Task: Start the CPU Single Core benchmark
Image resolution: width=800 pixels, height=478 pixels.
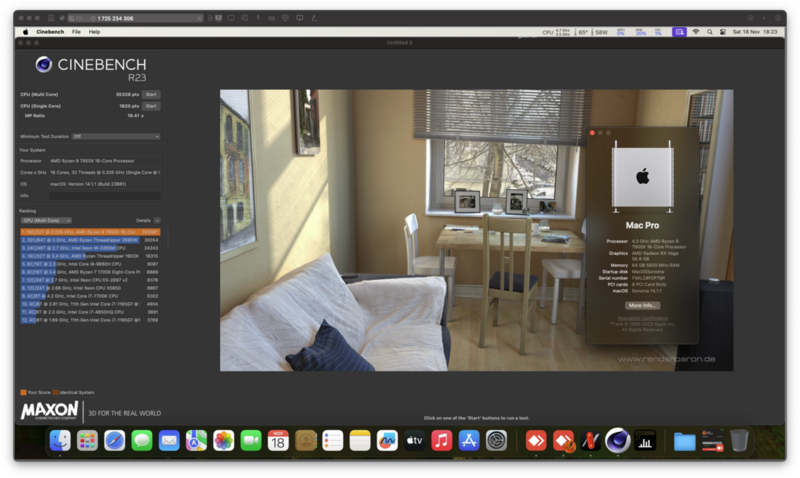Action: pos(151,105)
